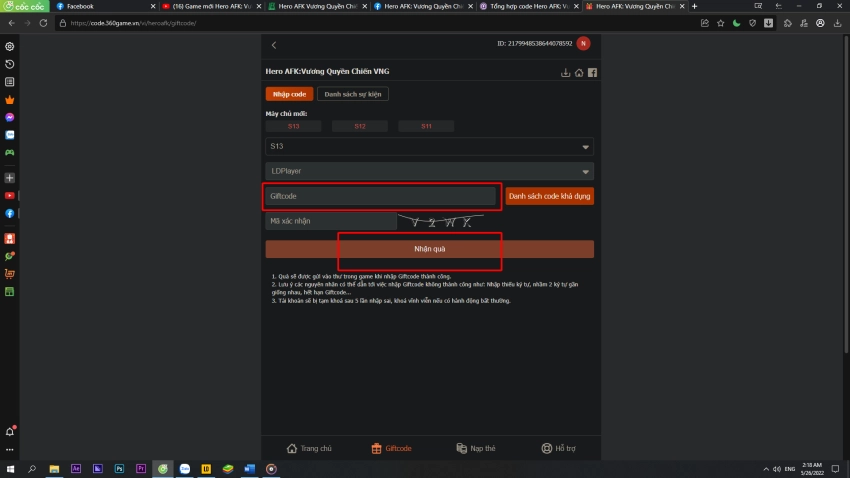This screenshot has width=850, height=478.
Task: Open Coc Coc sidebar settings gear
Action: click(10, 47)
